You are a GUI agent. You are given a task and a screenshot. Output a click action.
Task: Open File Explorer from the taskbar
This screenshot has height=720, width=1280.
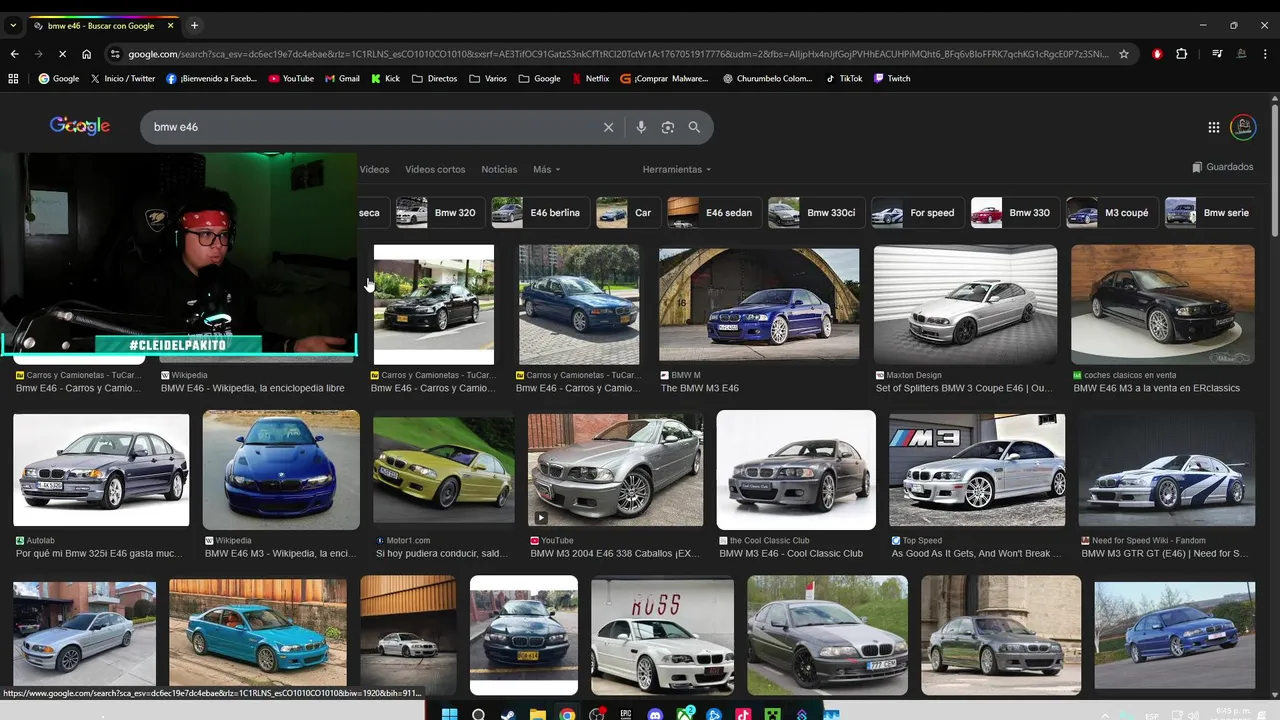point(538,714)
